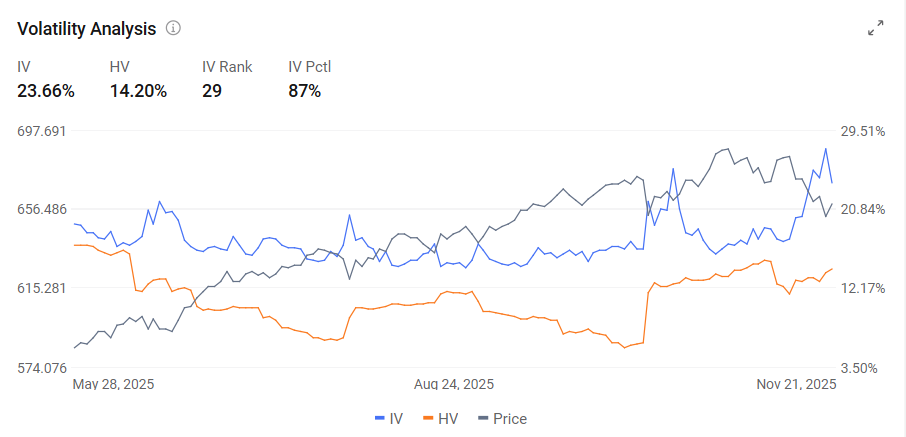This screenshot has width=906, height=437.
Task: Click the 697.691 price axis label
Action: (44, 131)
